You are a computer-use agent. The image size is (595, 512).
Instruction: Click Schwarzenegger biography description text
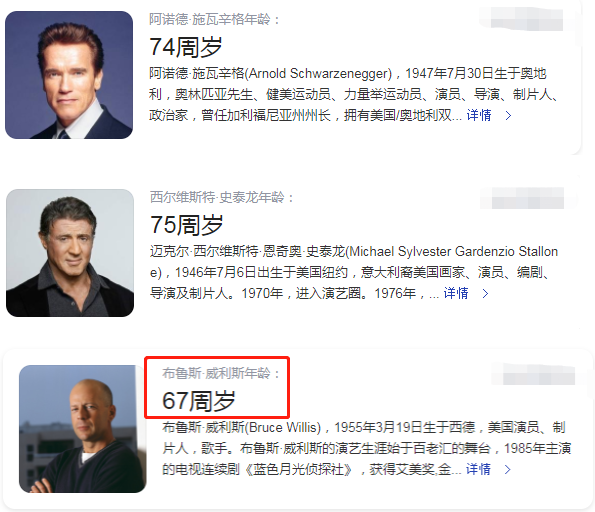[353, 94]
